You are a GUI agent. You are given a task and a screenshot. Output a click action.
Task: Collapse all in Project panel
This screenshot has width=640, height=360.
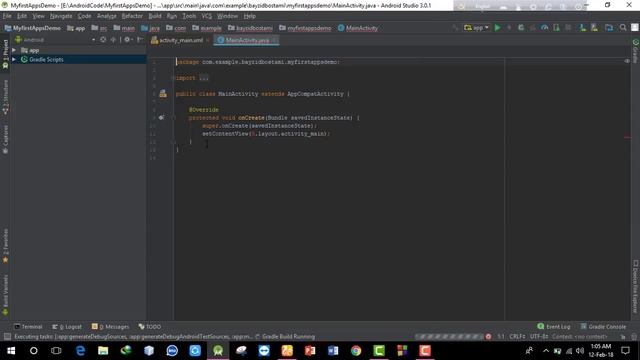(x=113, y=40)
